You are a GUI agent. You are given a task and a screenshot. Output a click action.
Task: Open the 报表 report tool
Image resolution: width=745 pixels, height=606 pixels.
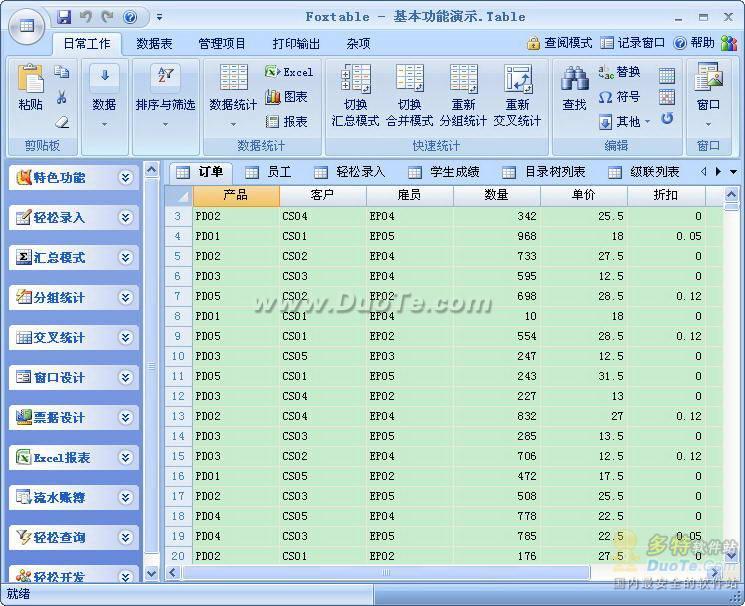[x=286, y=122]
